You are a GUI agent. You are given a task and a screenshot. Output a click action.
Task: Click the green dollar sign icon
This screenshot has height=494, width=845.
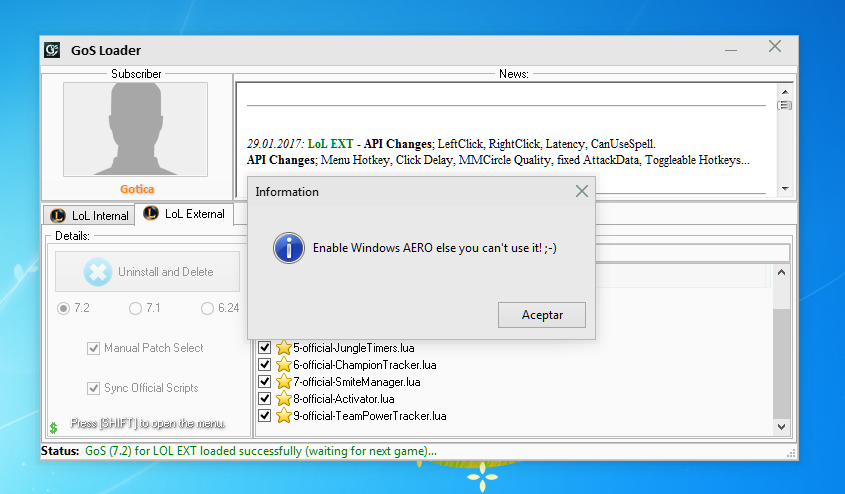tap(53, 428)
